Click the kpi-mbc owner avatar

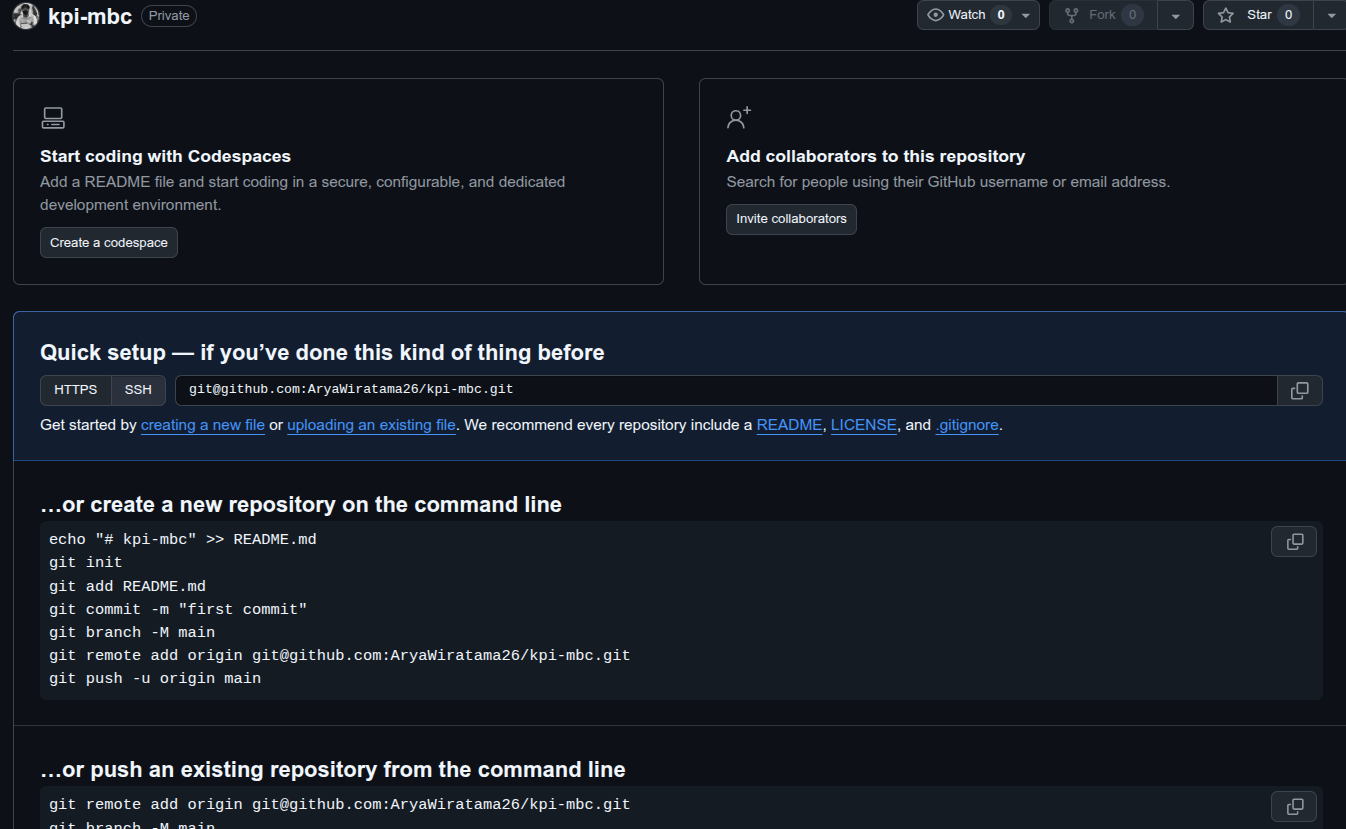(x=26, y=16)
